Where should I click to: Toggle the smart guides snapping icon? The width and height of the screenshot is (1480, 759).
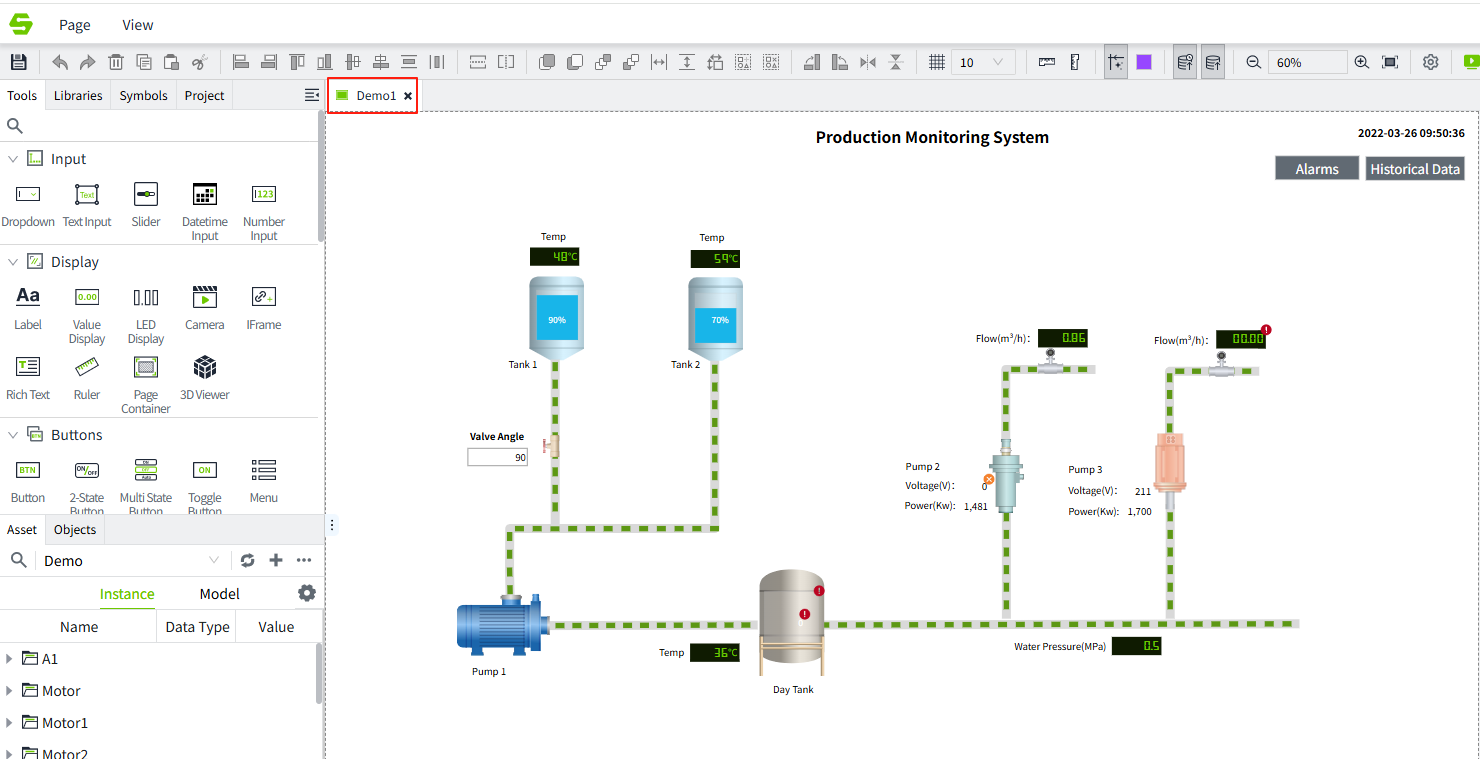[x=1116, y=62]
